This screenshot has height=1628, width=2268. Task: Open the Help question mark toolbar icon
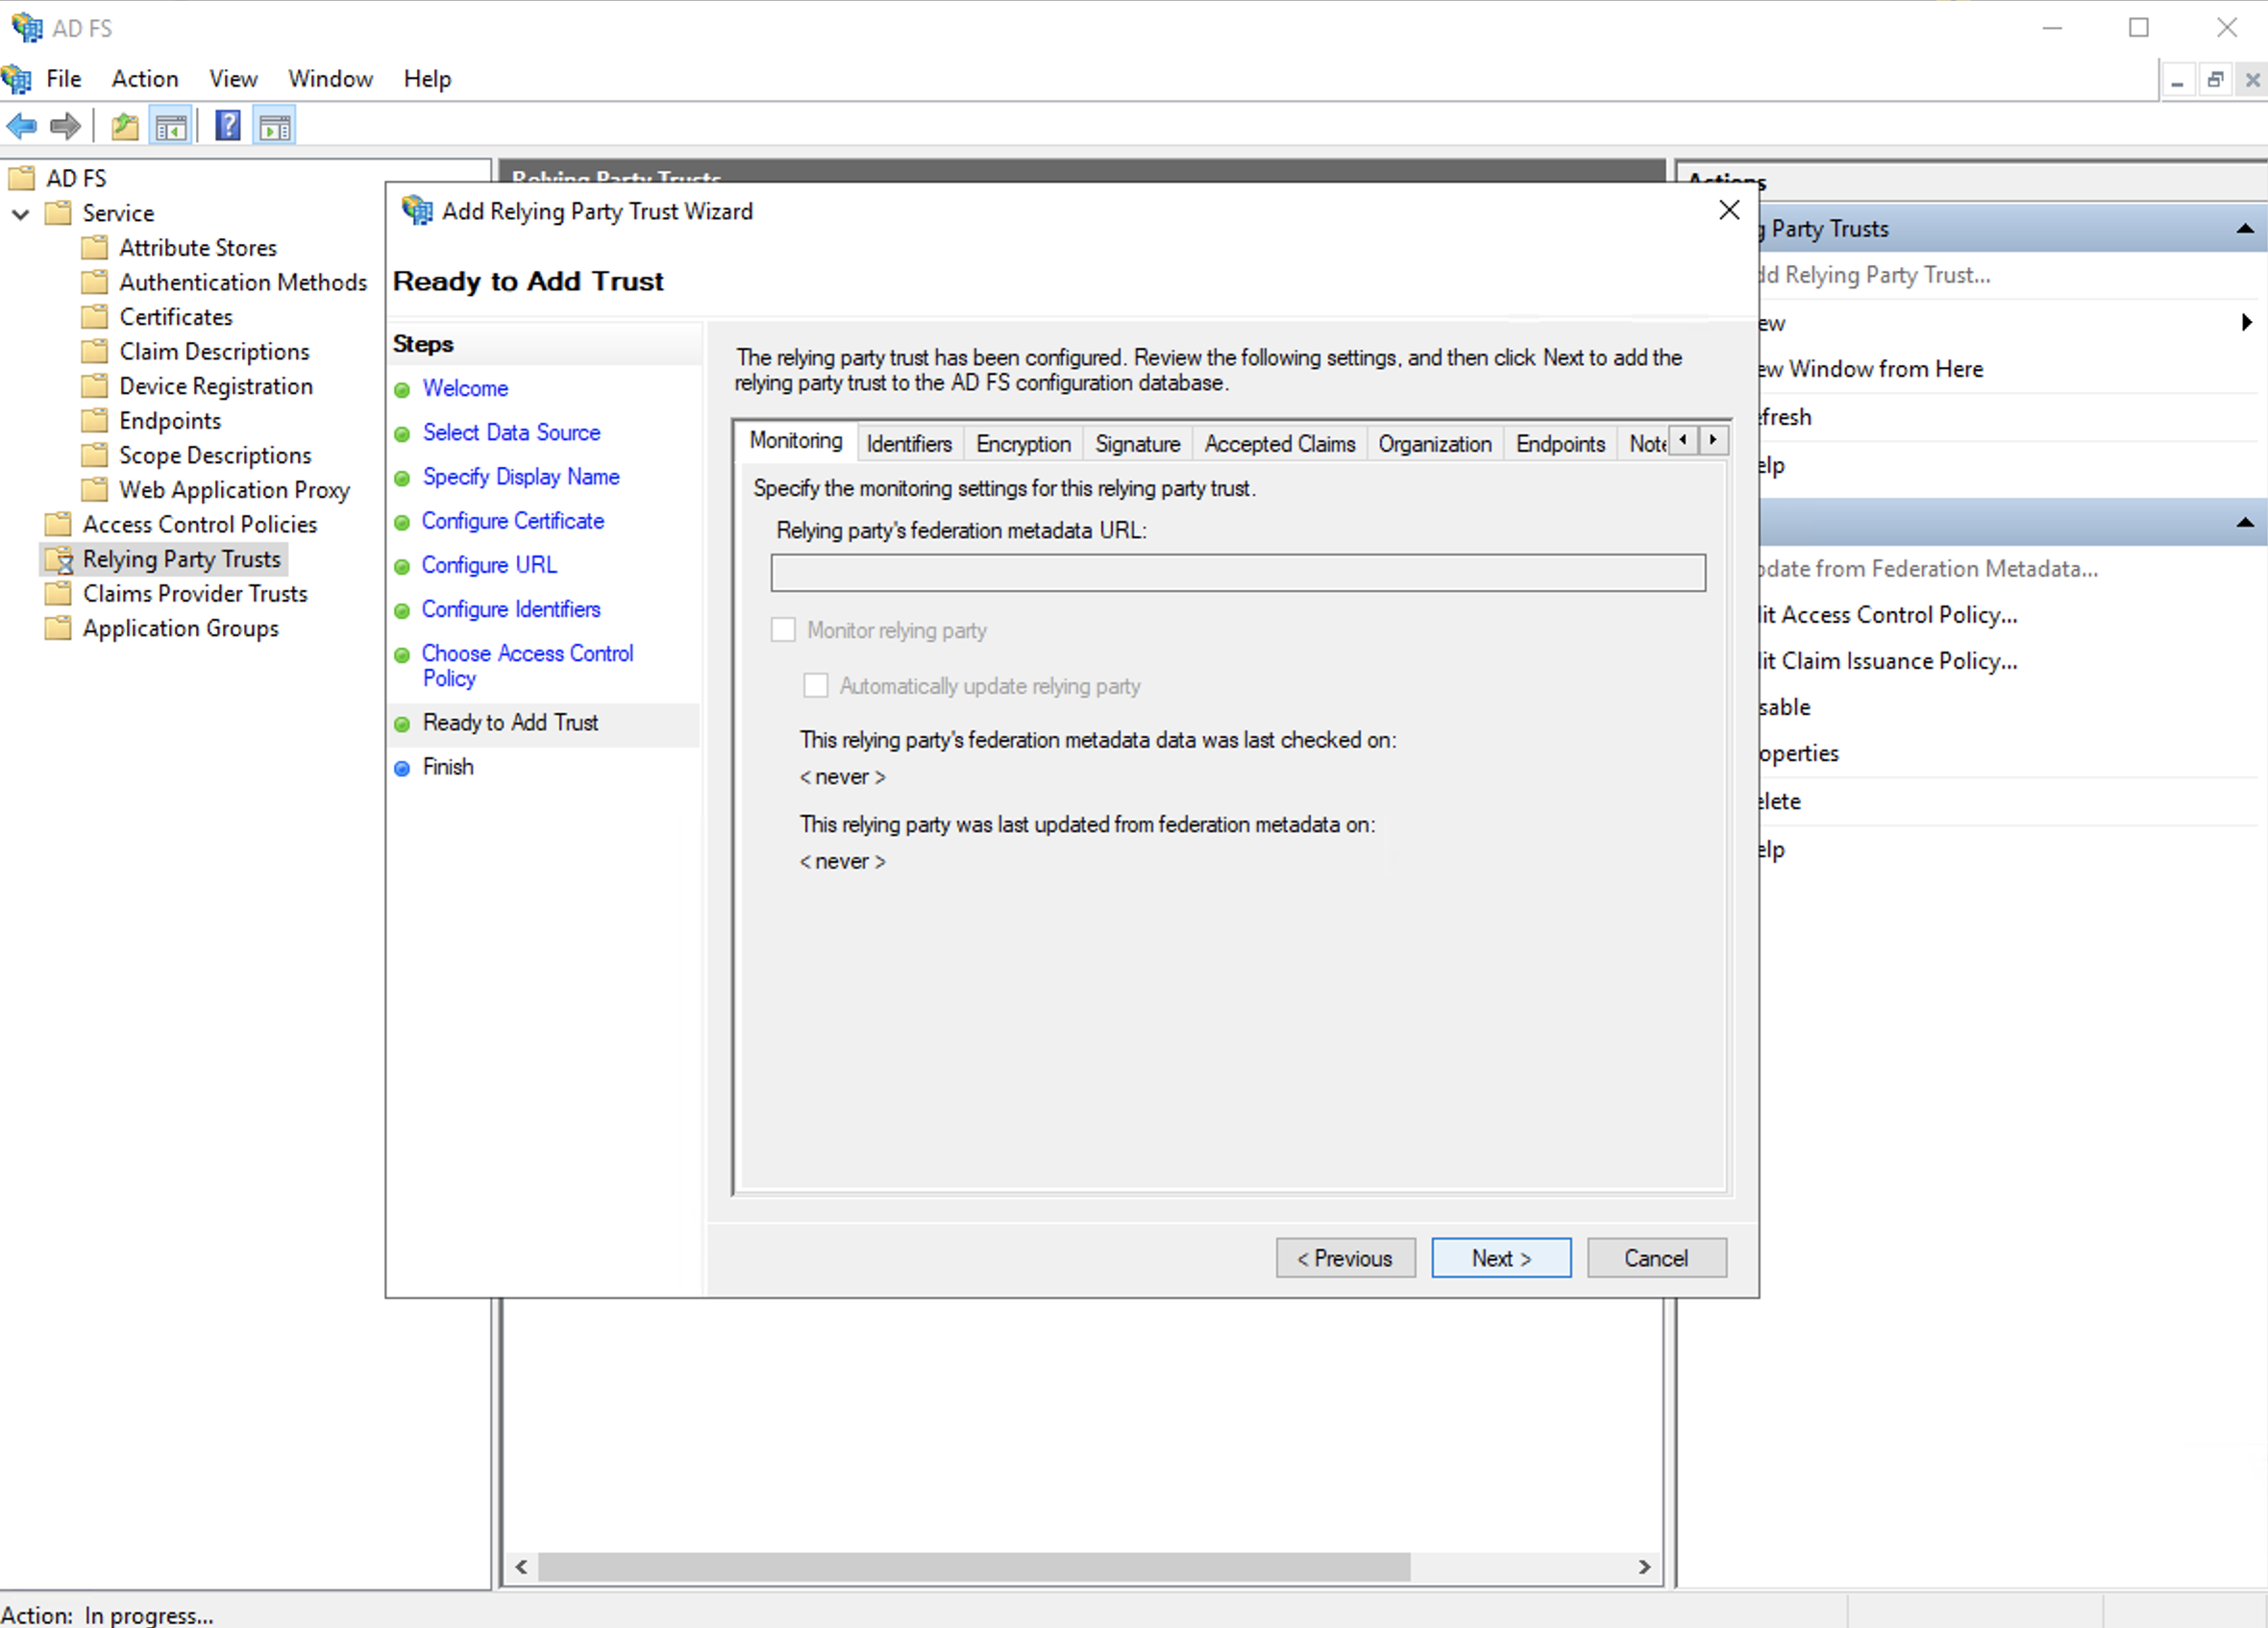(228, 126)
